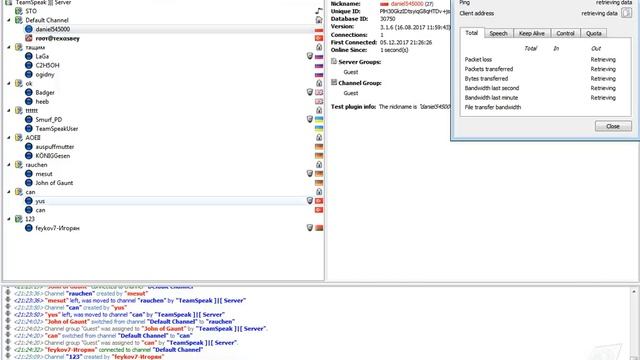This screenshot has width=640, height=360.
Task: Click the blue status icon of ogidny
Action: (29, 74)
